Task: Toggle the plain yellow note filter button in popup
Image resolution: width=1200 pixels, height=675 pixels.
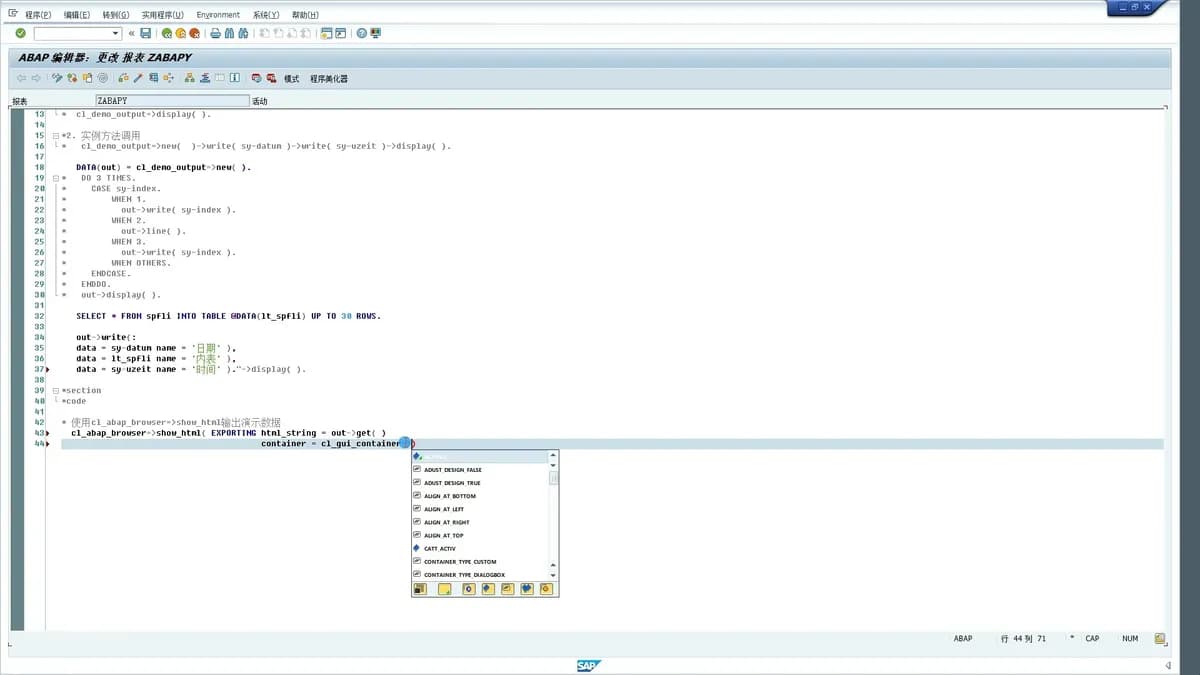Action: 445,589
